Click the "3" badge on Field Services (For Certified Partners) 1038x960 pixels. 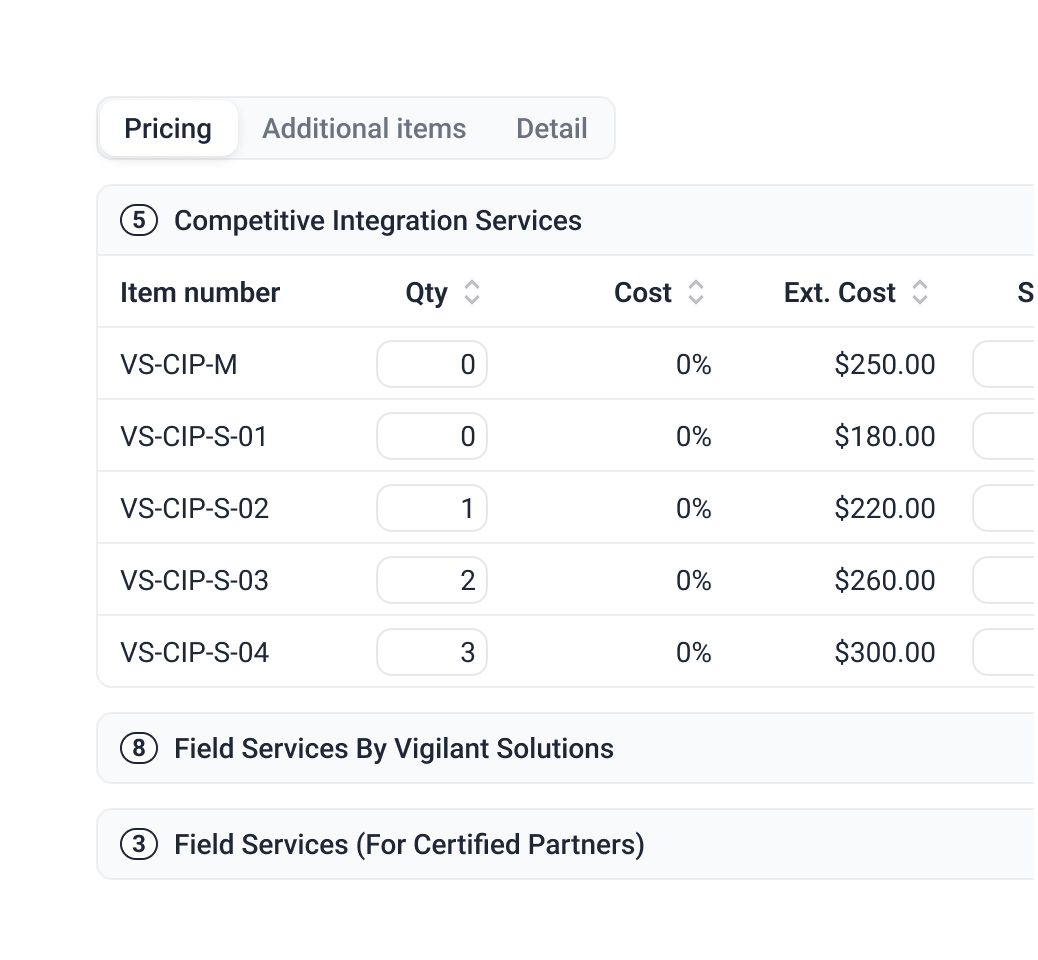click(x=137, y=844)
